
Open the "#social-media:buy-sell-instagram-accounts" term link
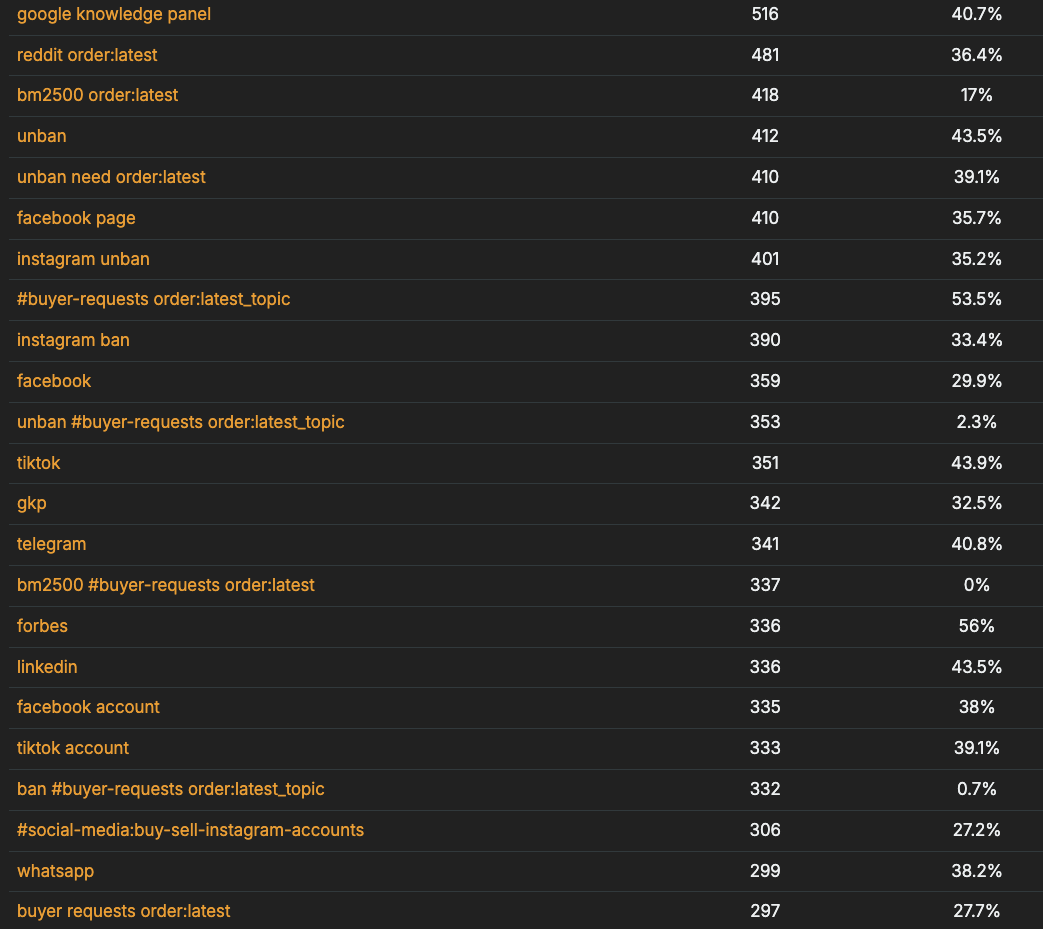[x=190, y=830]
